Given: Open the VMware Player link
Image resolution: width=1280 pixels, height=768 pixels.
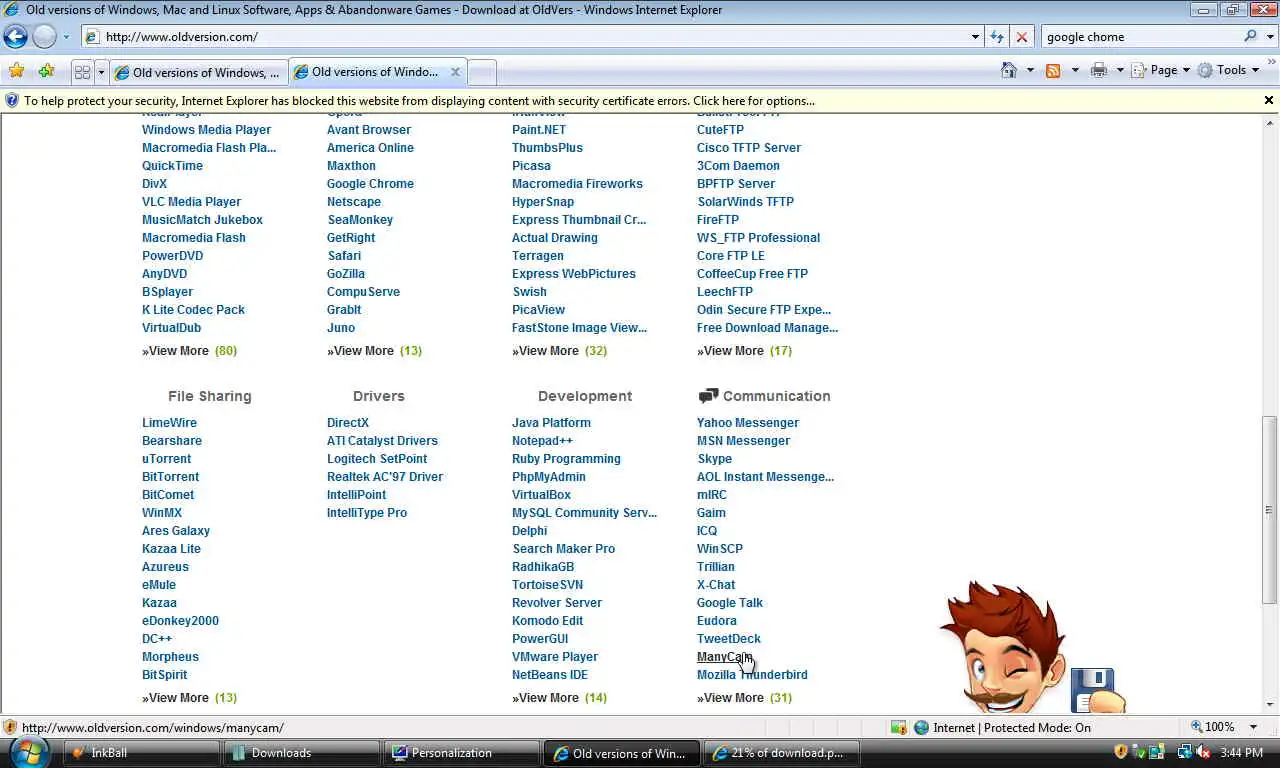Looking at the screenshot, I should [x=555, y=657].
